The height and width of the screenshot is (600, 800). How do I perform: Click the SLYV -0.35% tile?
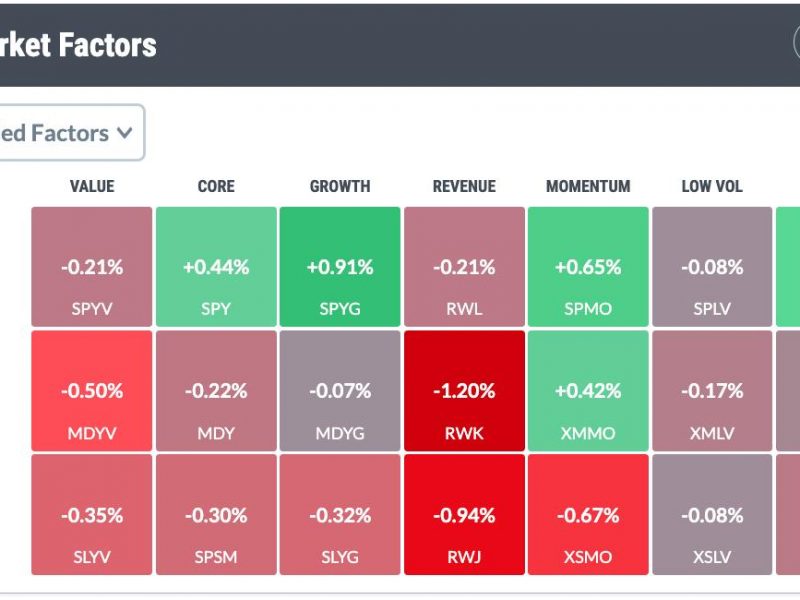[x=92, y=515]
